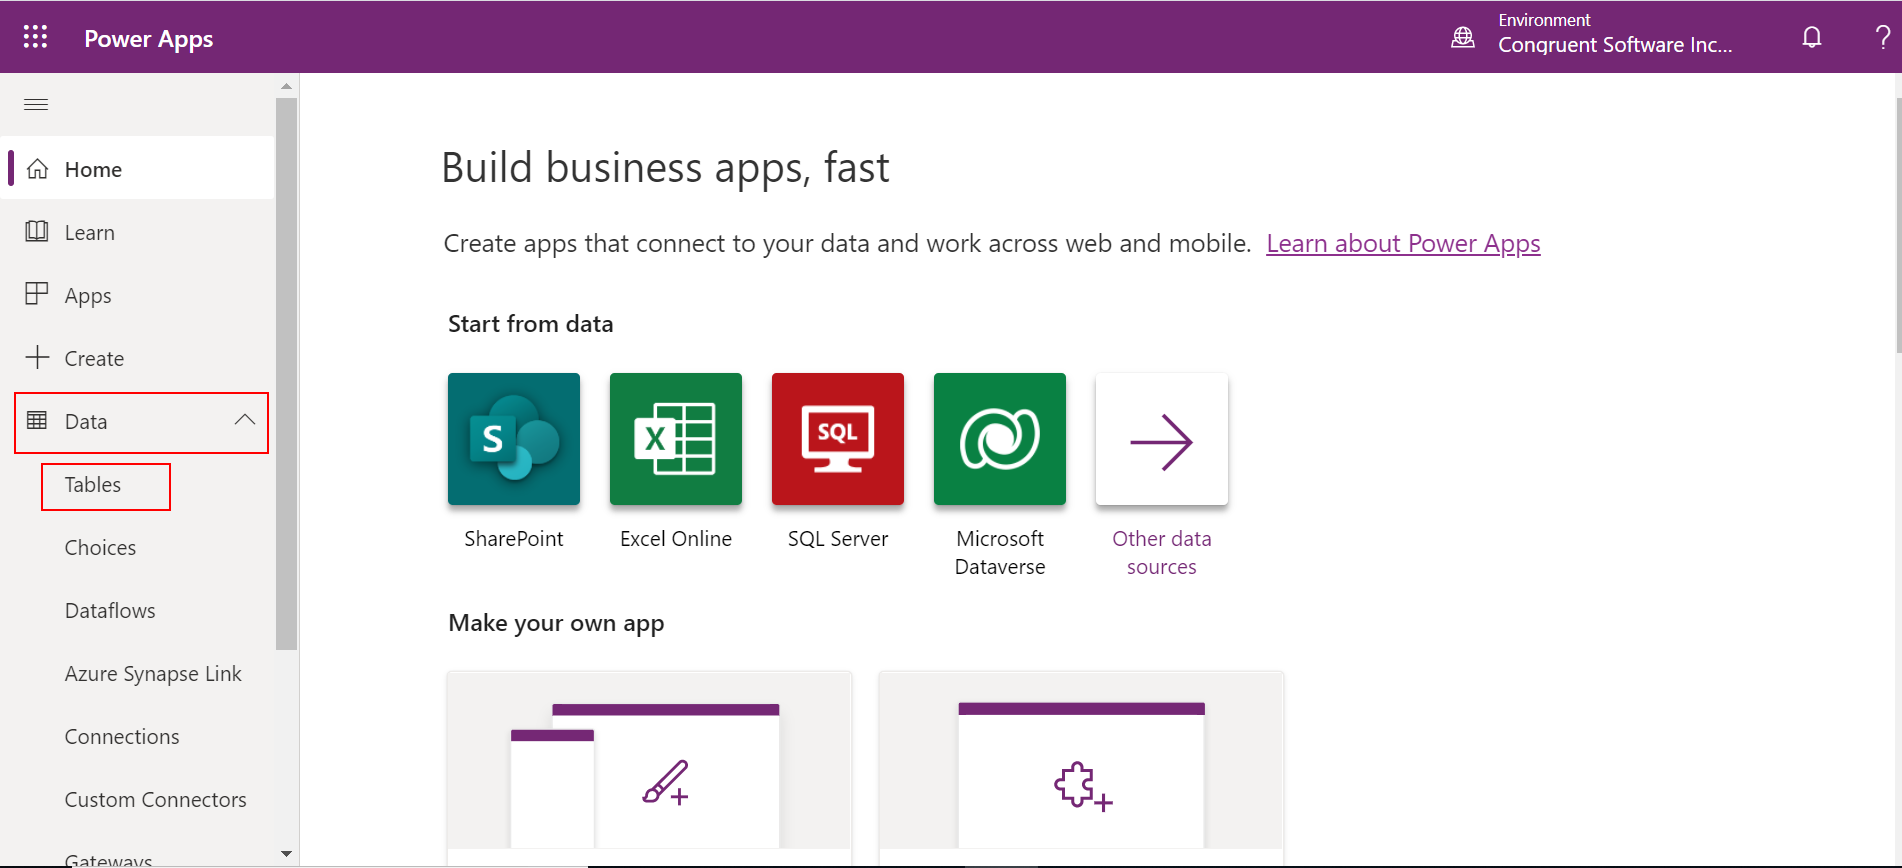Open Learn in sidebar
Screen dimensions: 1902x868
click(x=138, y=232)
